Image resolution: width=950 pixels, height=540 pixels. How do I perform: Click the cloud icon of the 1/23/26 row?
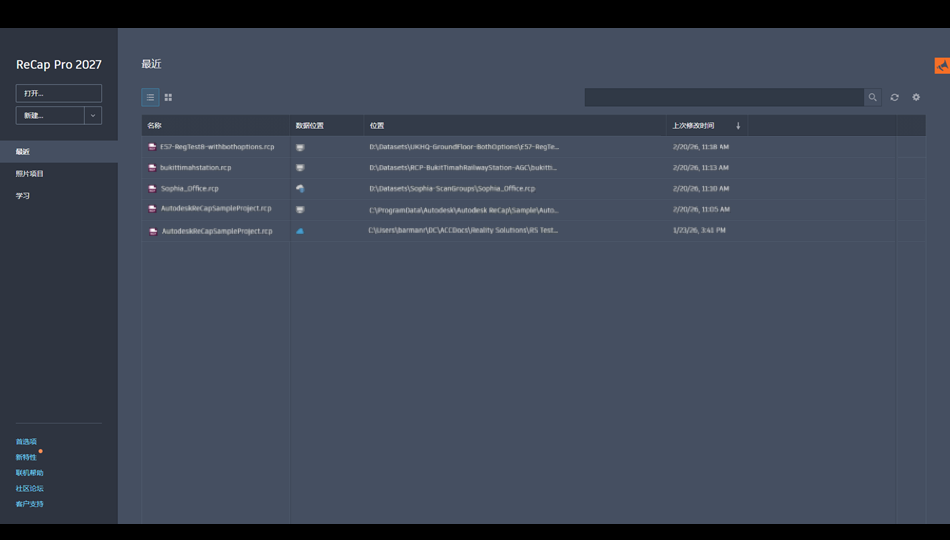click(300, 231)
